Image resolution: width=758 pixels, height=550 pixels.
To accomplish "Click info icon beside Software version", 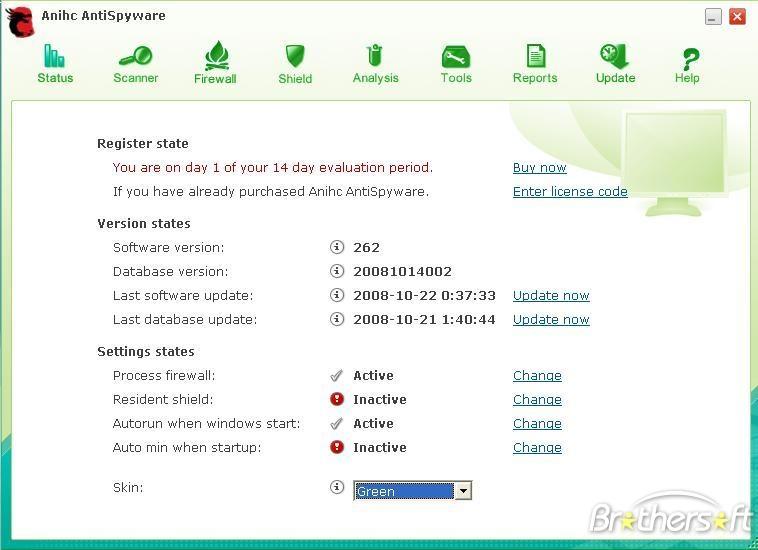I will click(336, 247).
